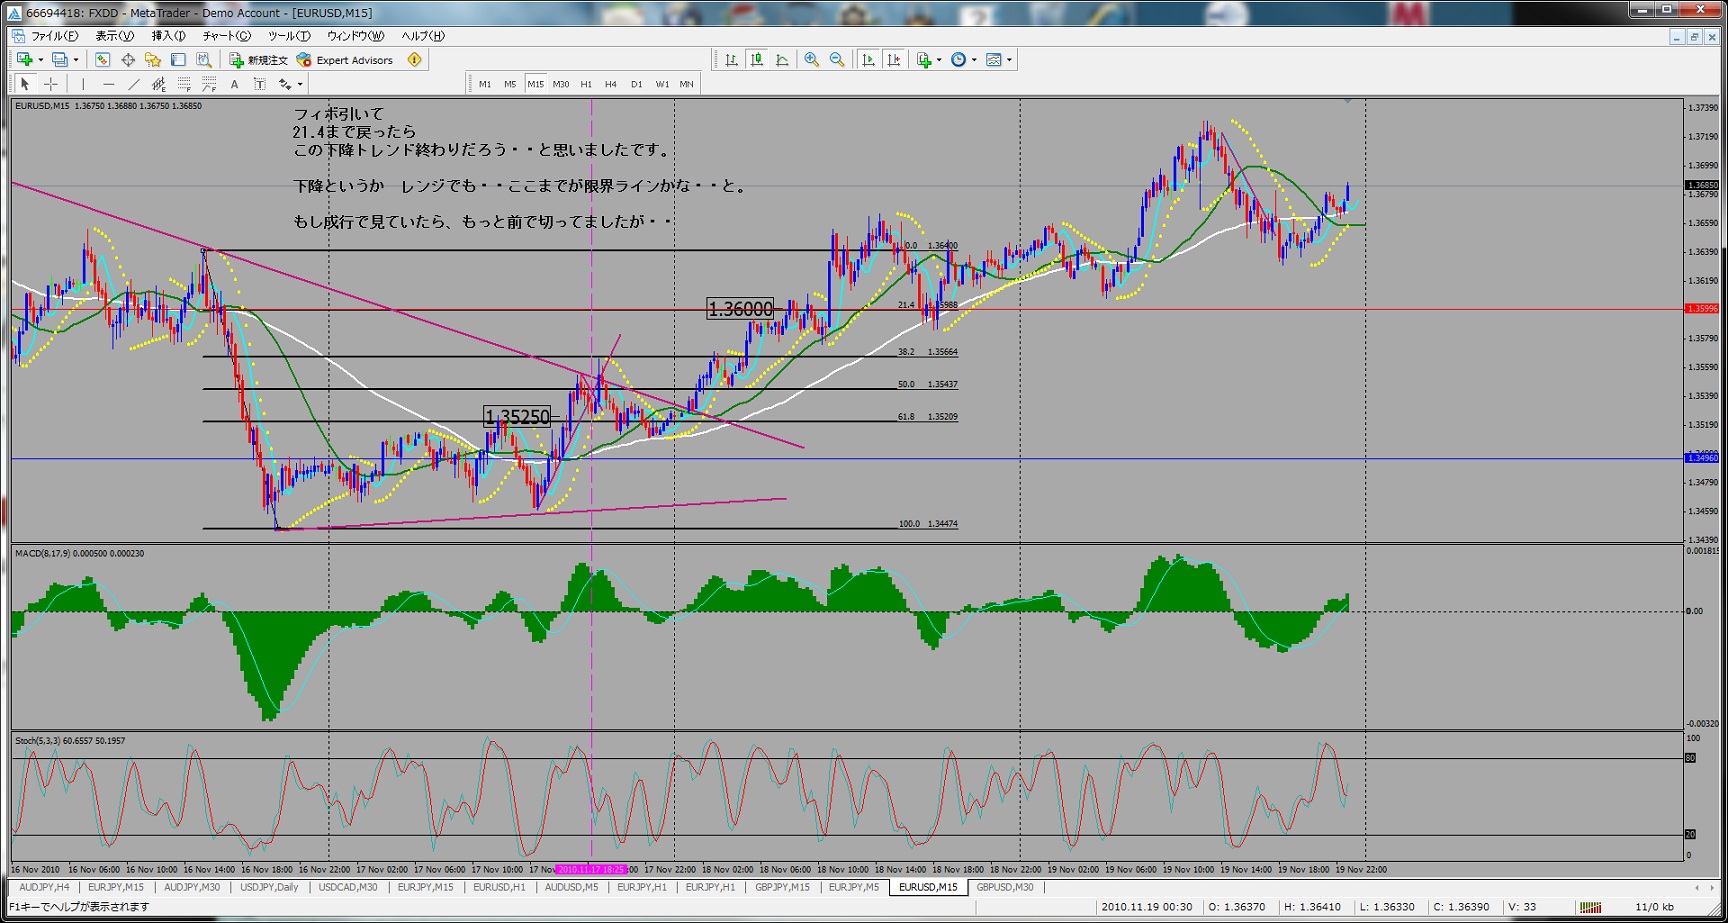Click the status bar value H: 1.36410
The width and height of the screenshot is (1728, 923).
coord(1312,907)
